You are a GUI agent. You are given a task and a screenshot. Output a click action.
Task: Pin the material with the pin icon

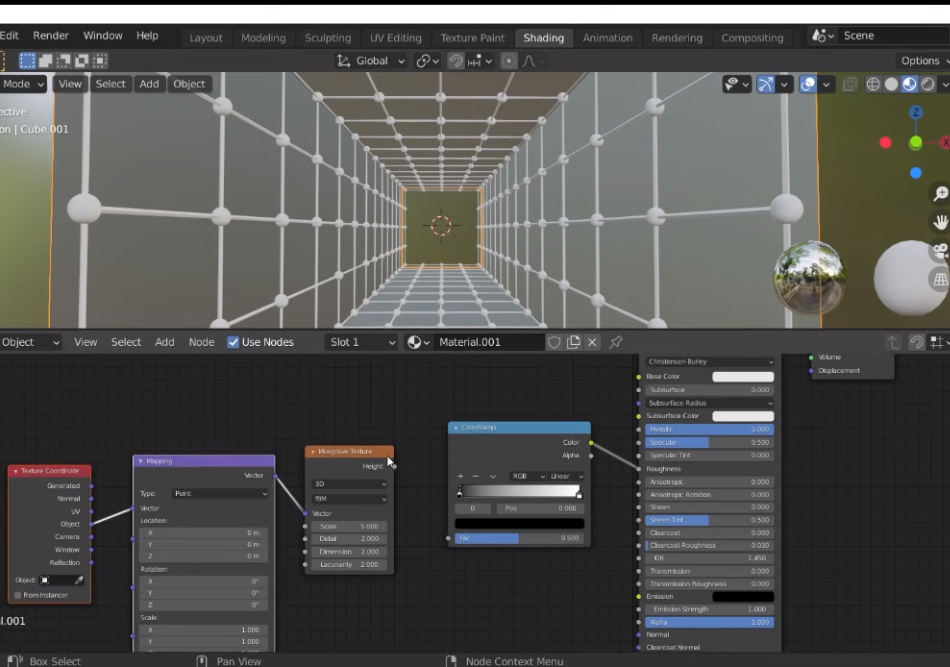click(616, 342)
